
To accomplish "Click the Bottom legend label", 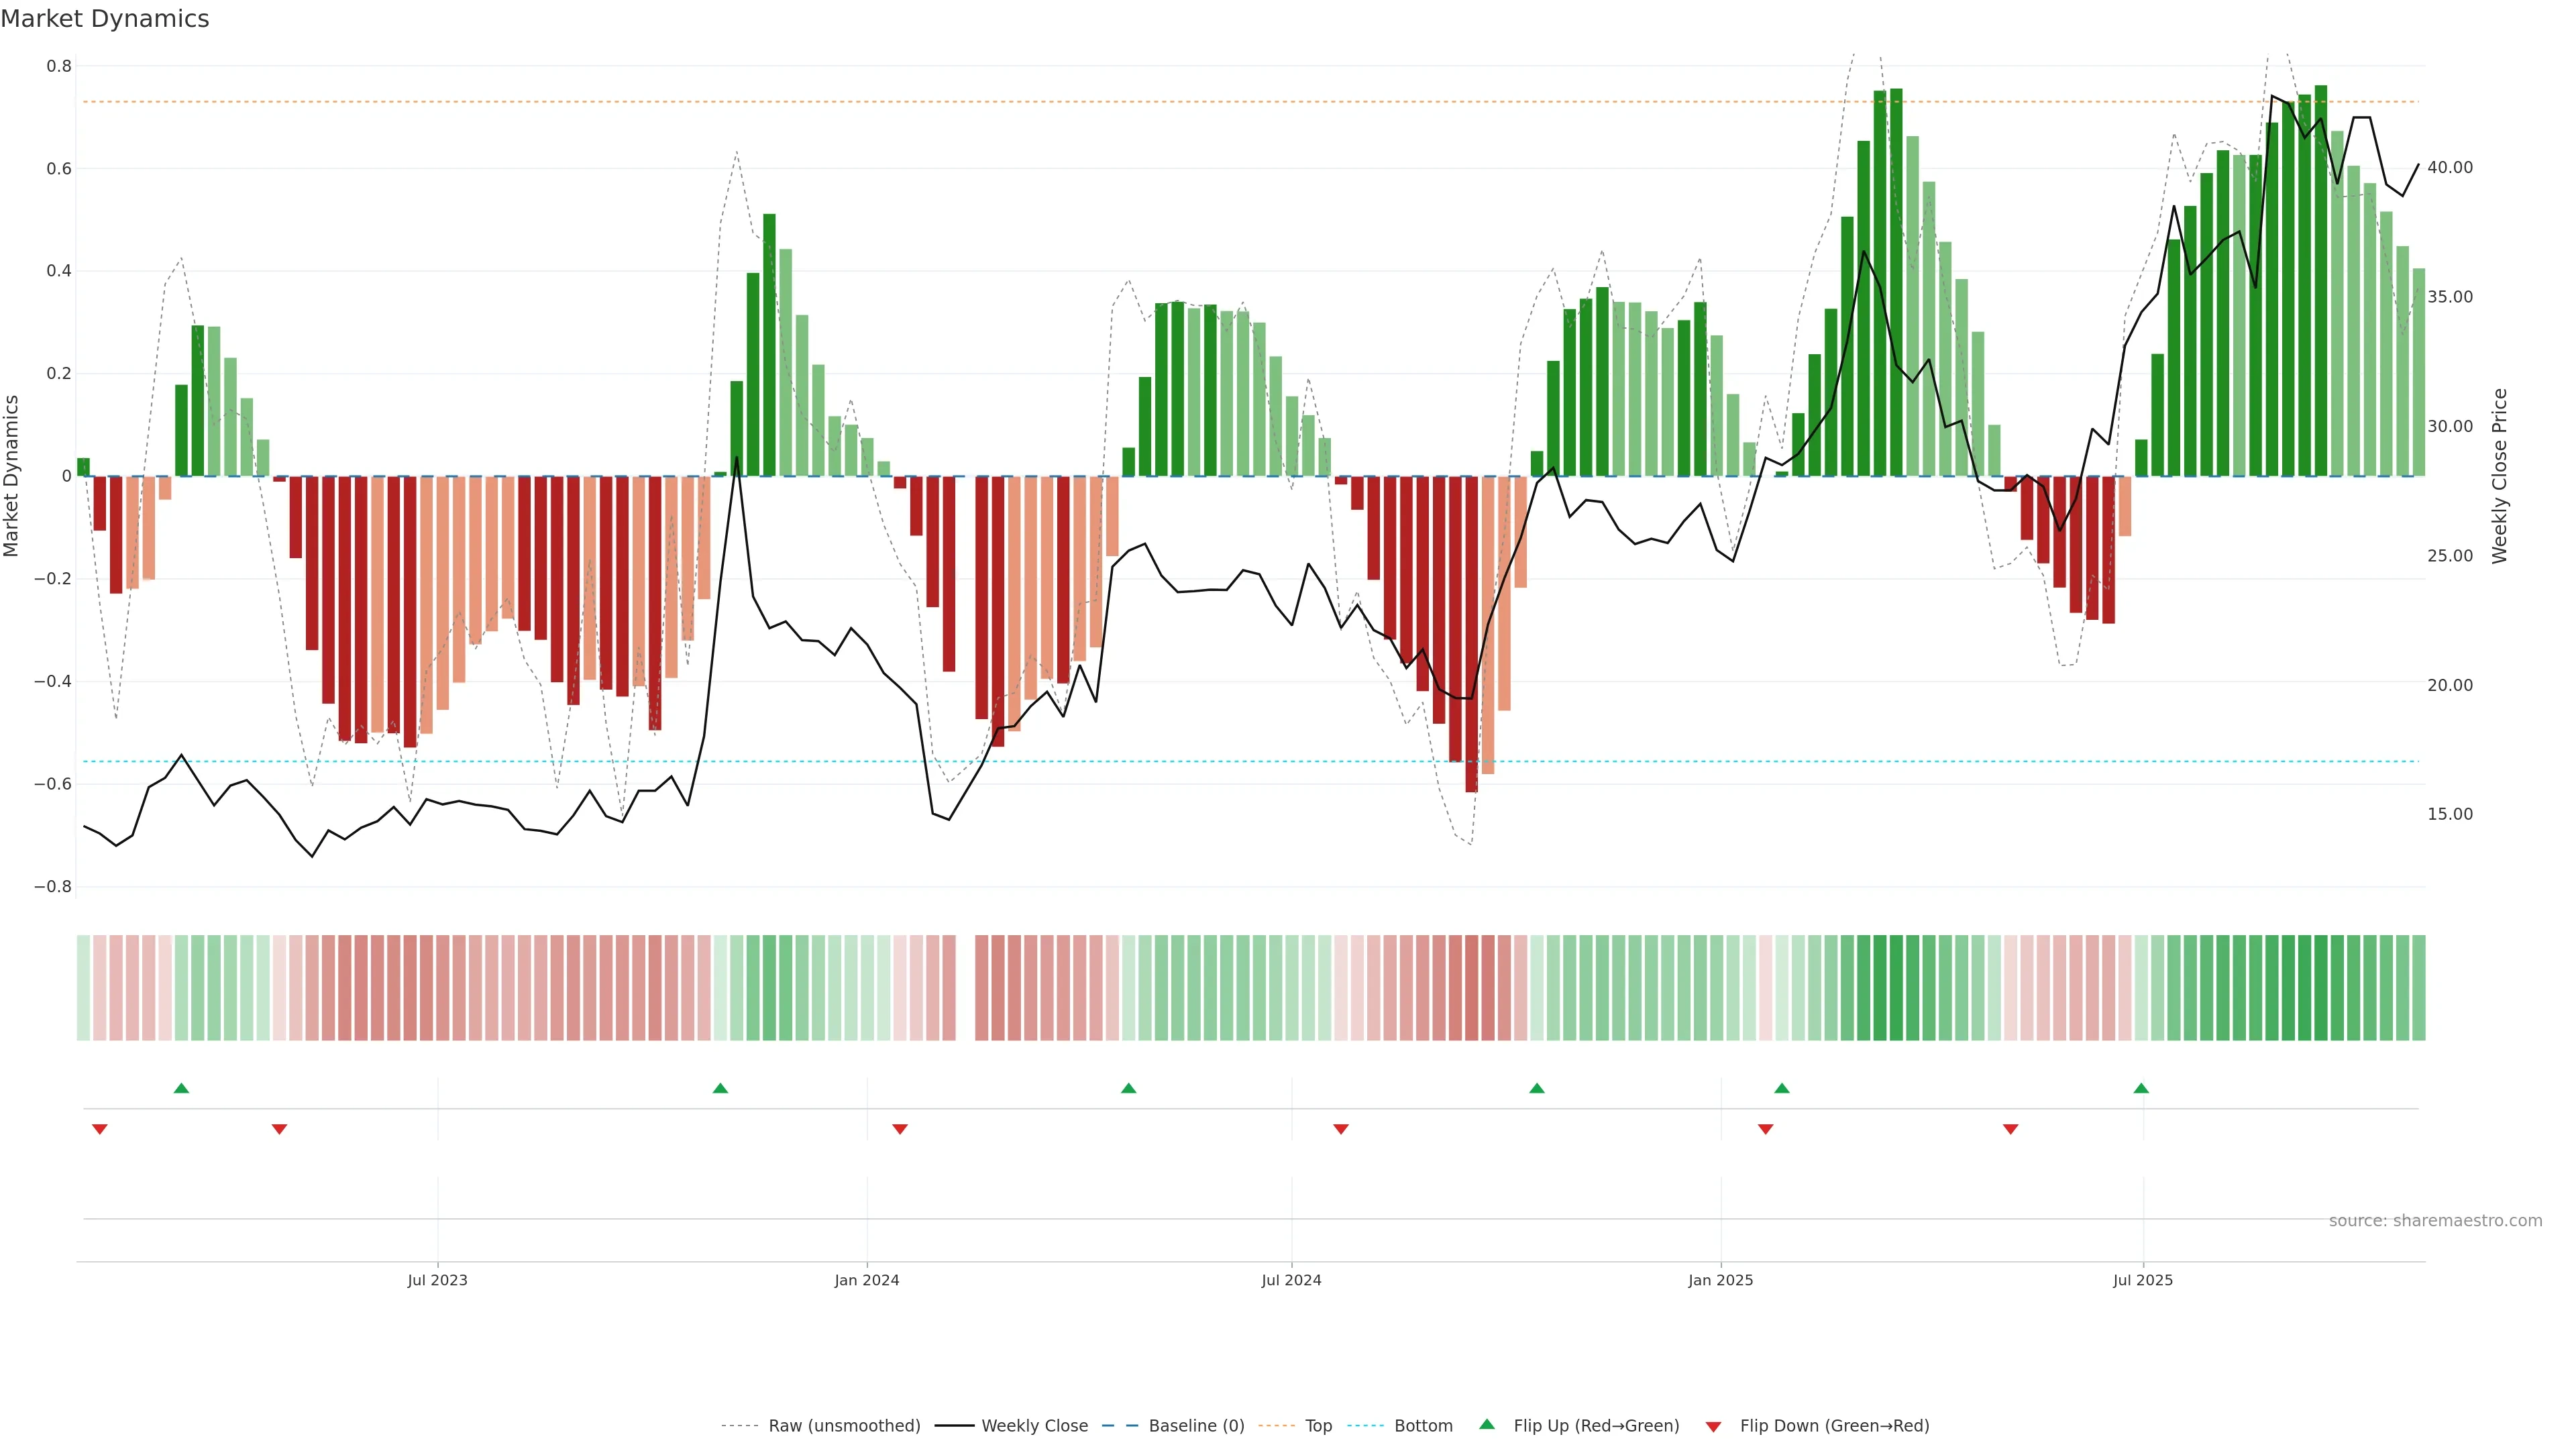I will [x=1423, y=1426].
